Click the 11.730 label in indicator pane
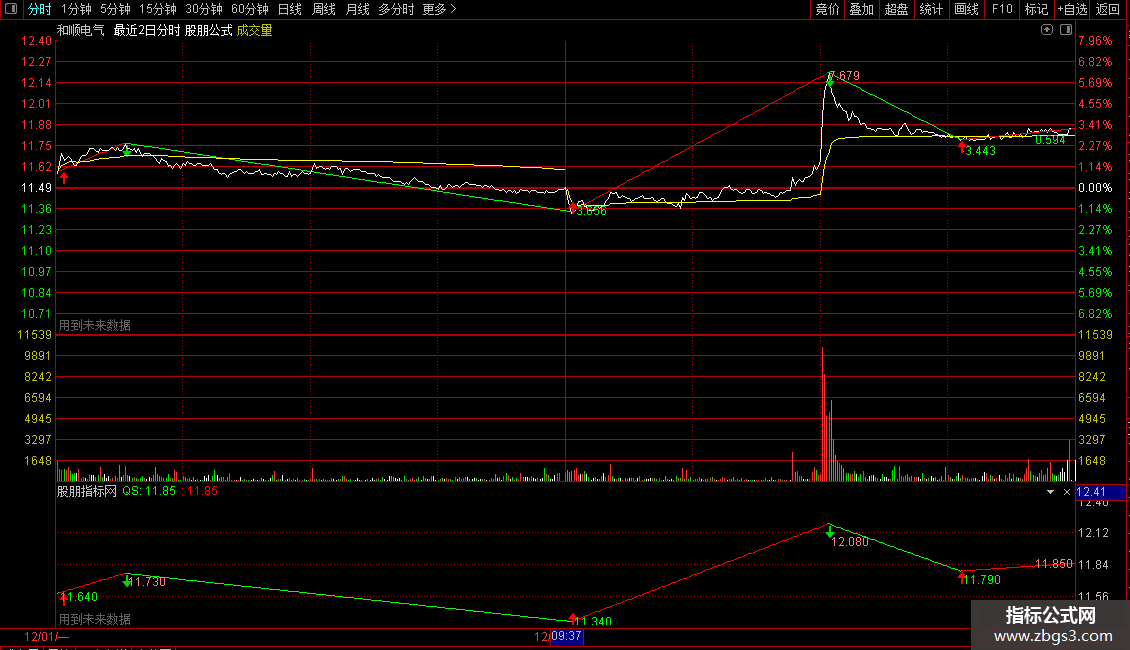Screen dimensions: 1130x650 tap(147, 582)
